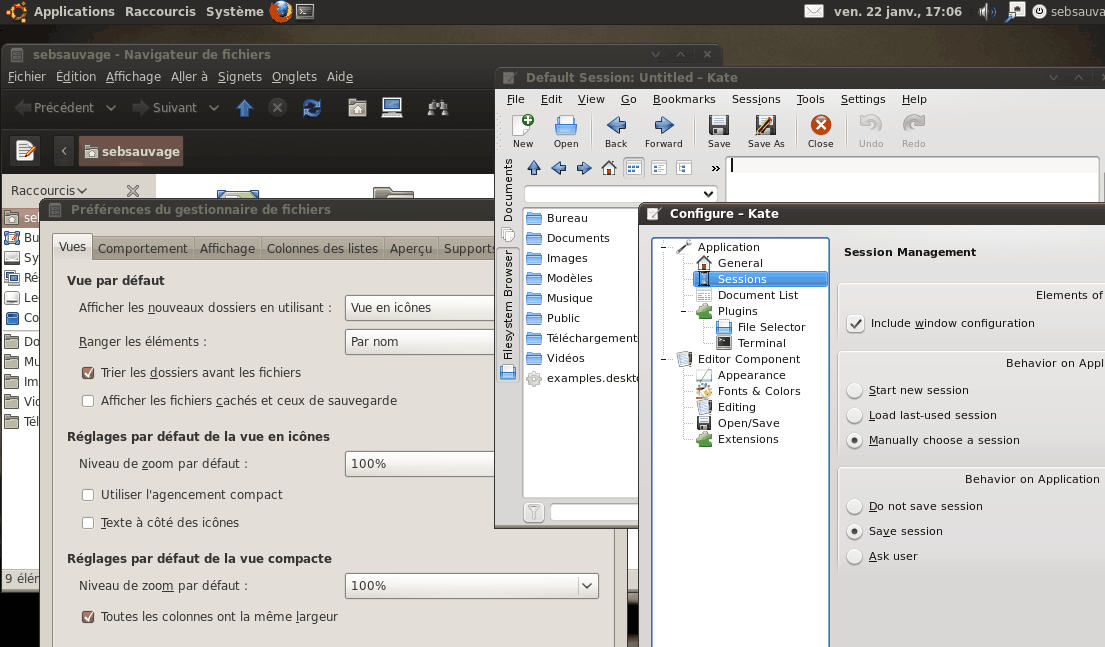Click the Back arrow in Kate toolbar
This screenshot has height=647, width=1105.
click(616, 125)
